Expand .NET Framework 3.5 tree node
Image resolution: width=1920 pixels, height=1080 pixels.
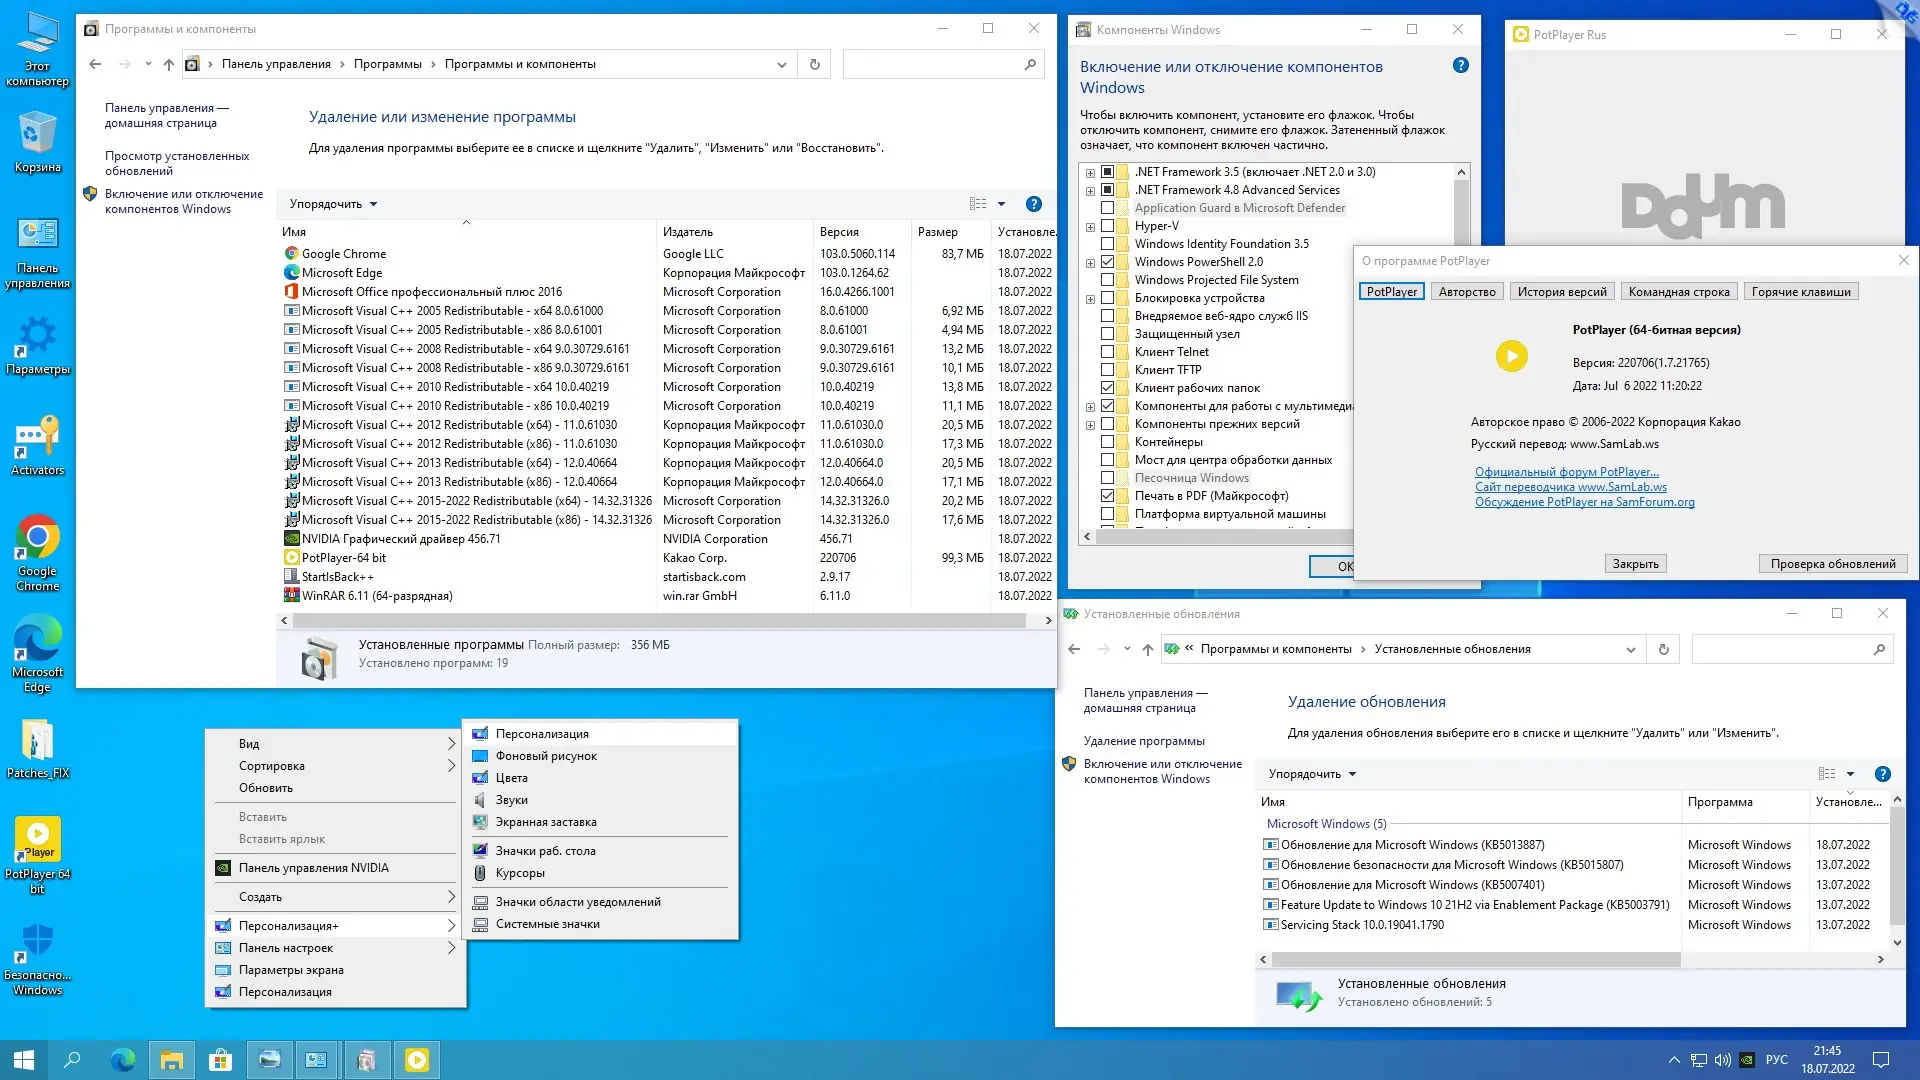coord(1090,172)
